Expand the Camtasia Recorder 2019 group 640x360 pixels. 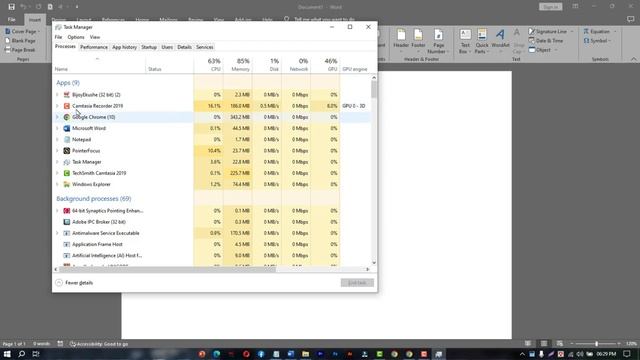pyautogui.click(x=57, y=106)
